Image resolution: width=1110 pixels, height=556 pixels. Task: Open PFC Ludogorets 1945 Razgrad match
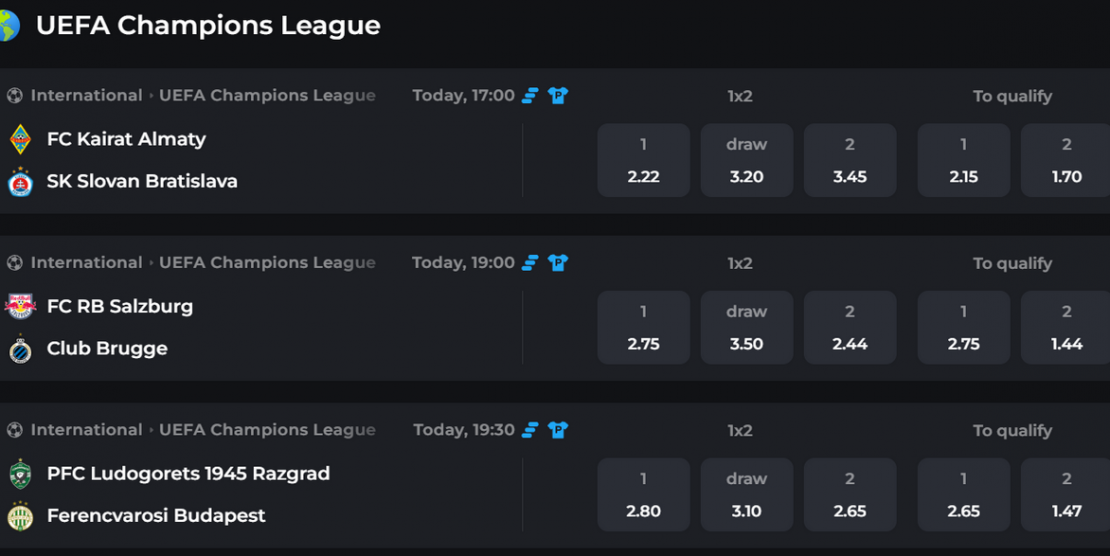188,473
